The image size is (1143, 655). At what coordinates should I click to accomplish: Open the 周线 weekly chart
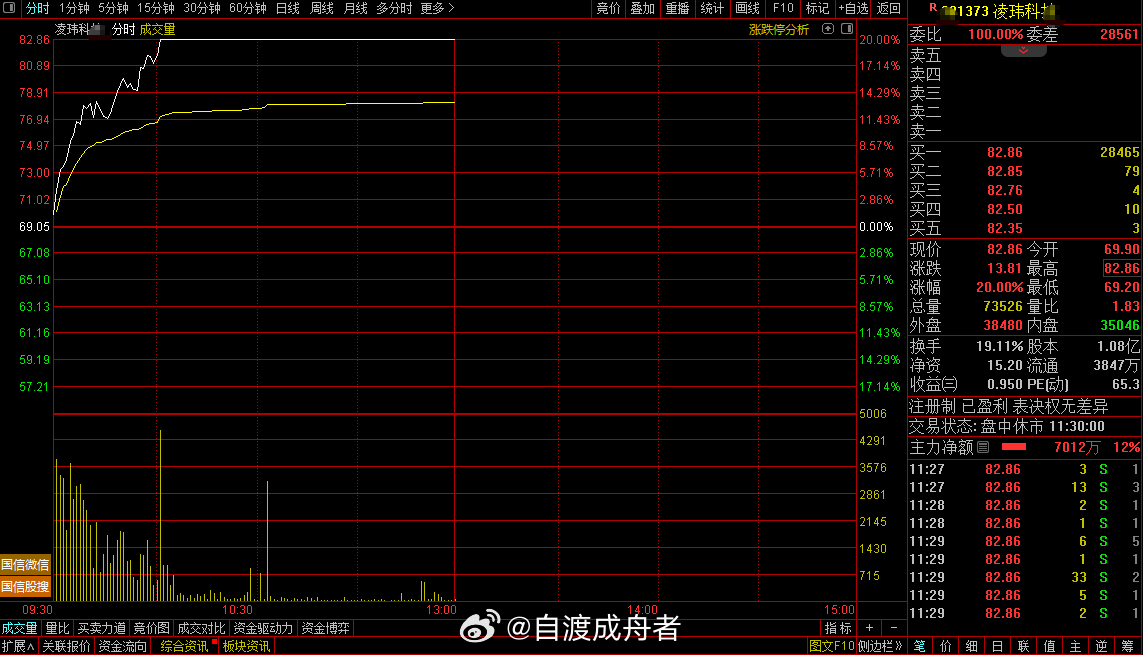(x=321, y=8)
